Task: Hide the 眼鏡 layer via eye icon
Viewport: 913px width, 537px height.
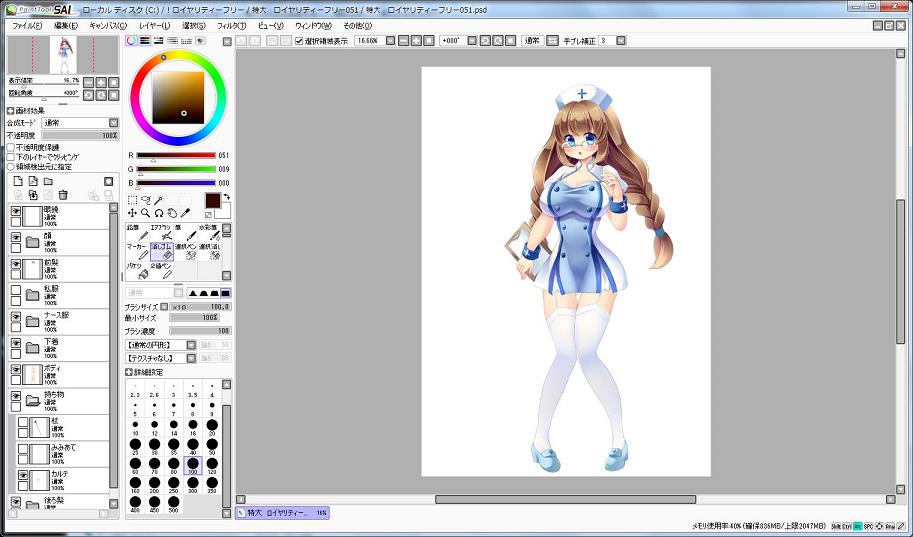Action: (16, 212)
